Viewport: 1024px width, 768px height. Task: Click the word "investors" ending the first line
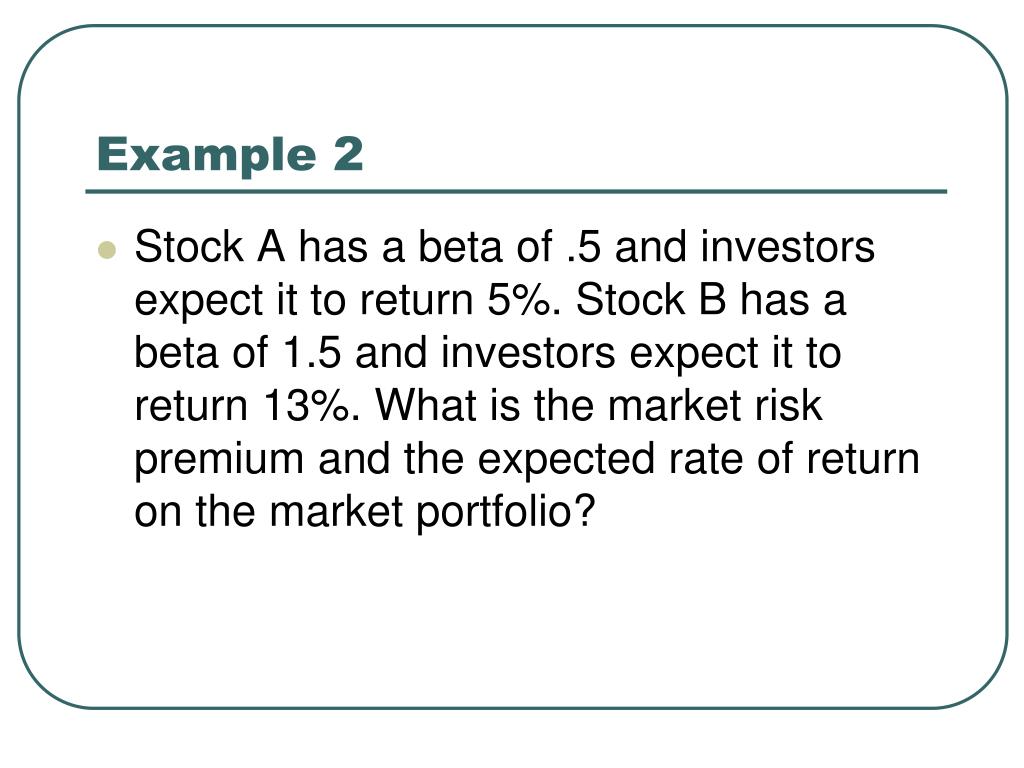[788, 247]
